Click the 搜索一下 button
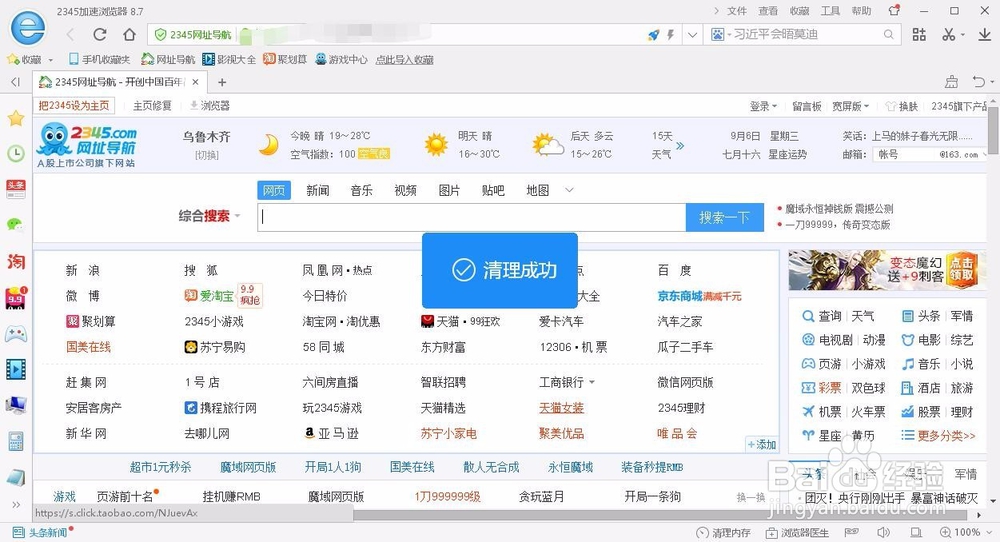The width and height of the screenshot is (1000, 542). coord(724,217)
